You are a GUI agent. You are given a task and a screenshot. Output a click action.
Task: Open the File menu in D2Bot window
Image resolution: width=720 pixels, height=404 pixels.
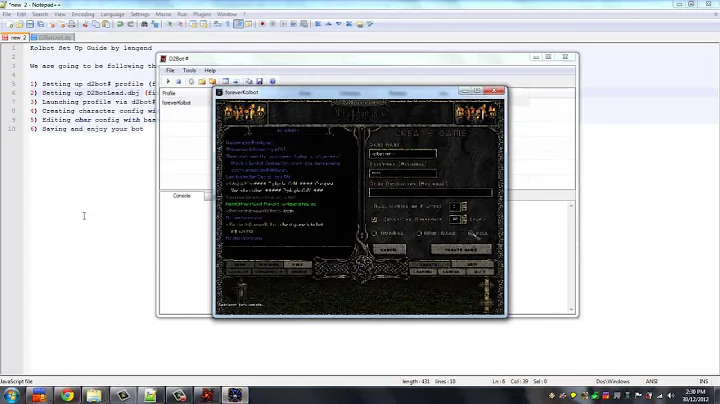coord(170,70)
